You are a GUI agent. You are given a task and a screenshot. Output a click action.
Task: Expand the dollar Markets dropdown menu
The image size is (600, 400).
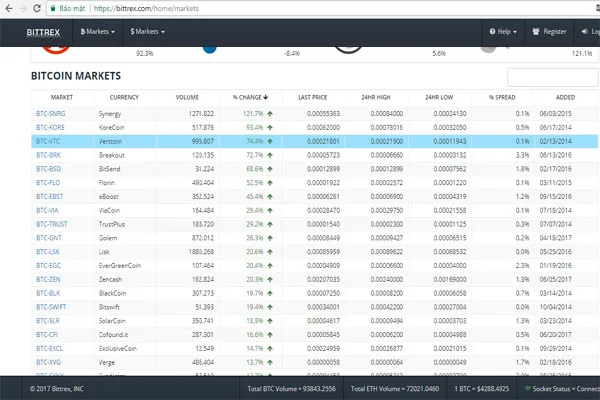(147, 32)
